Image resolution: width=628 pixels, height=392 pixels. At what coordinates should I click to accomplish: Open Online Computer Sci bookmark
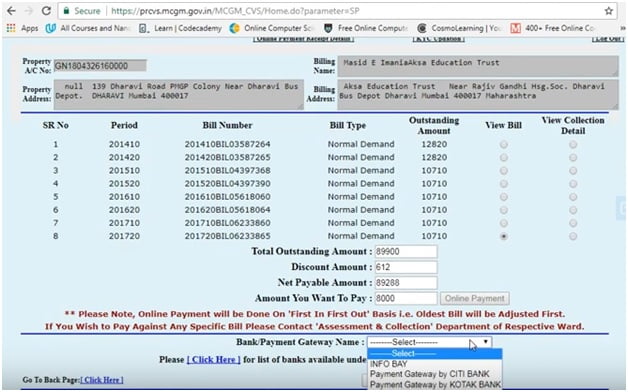pos(272,28)
